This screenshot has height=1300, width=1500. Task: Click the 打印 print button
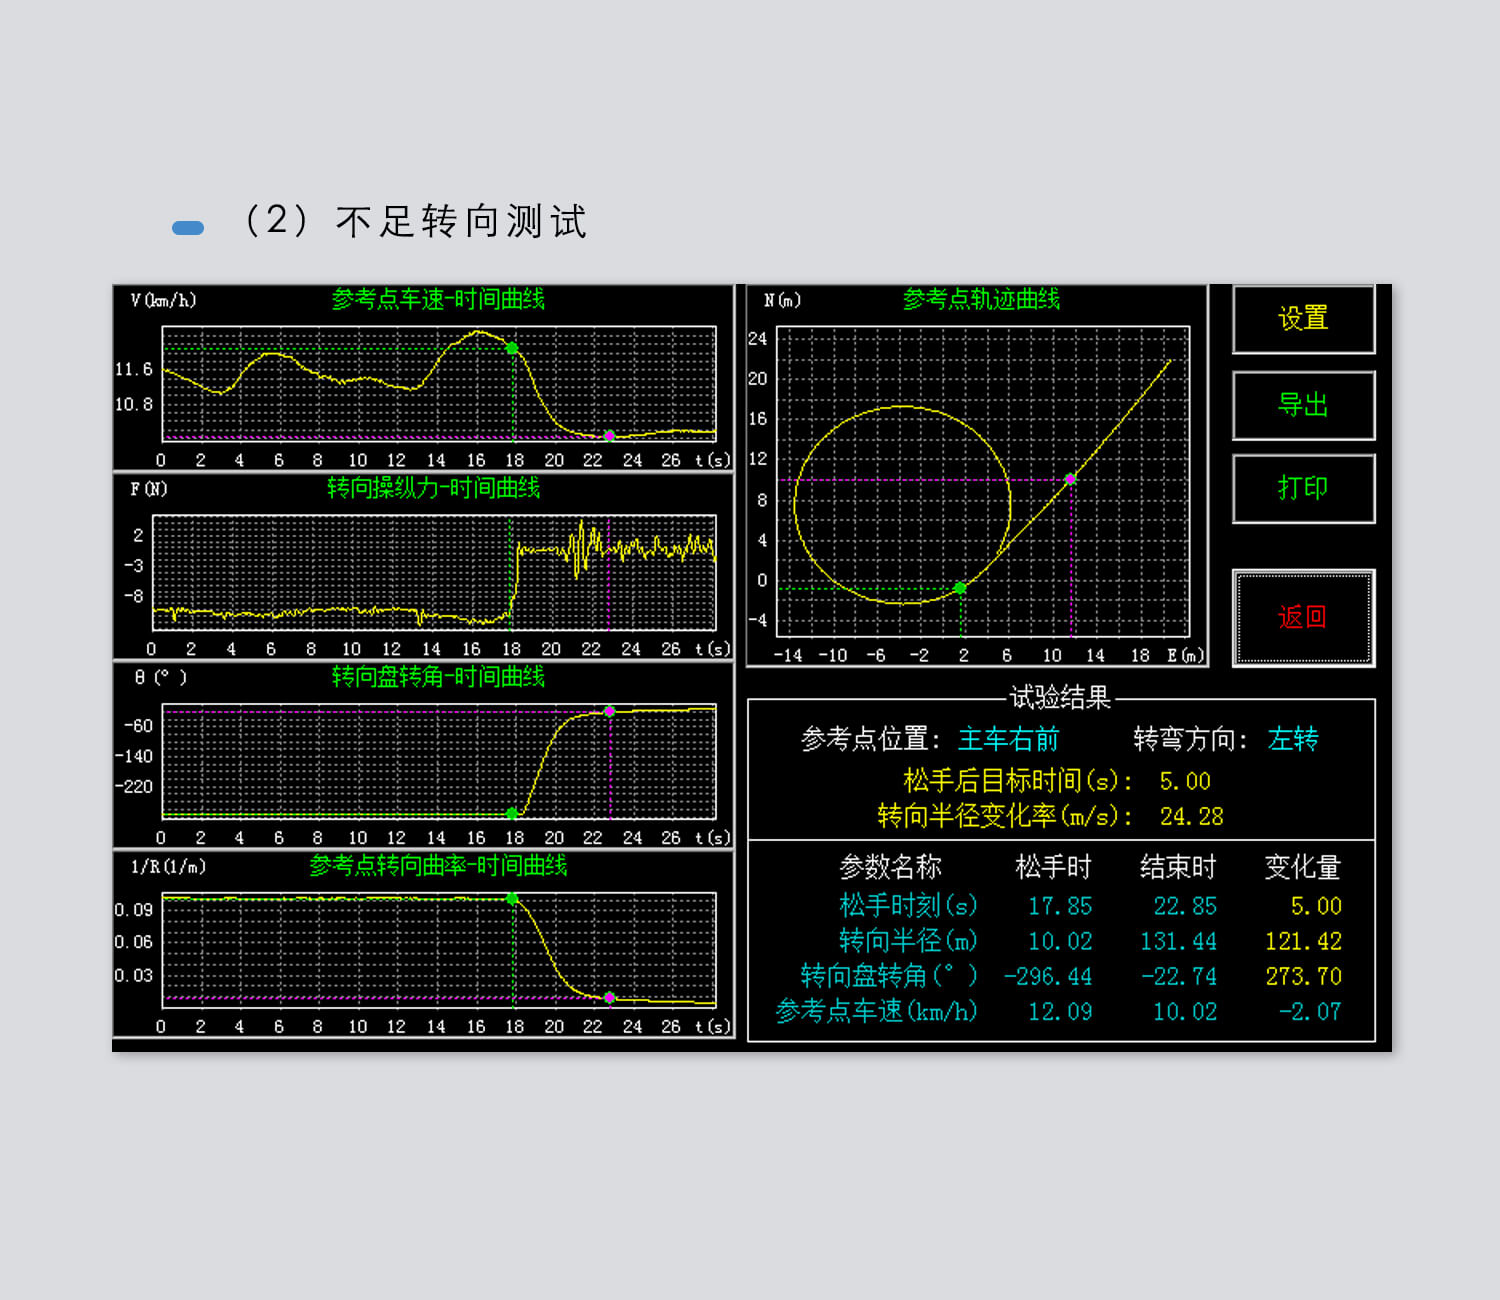1303,489
